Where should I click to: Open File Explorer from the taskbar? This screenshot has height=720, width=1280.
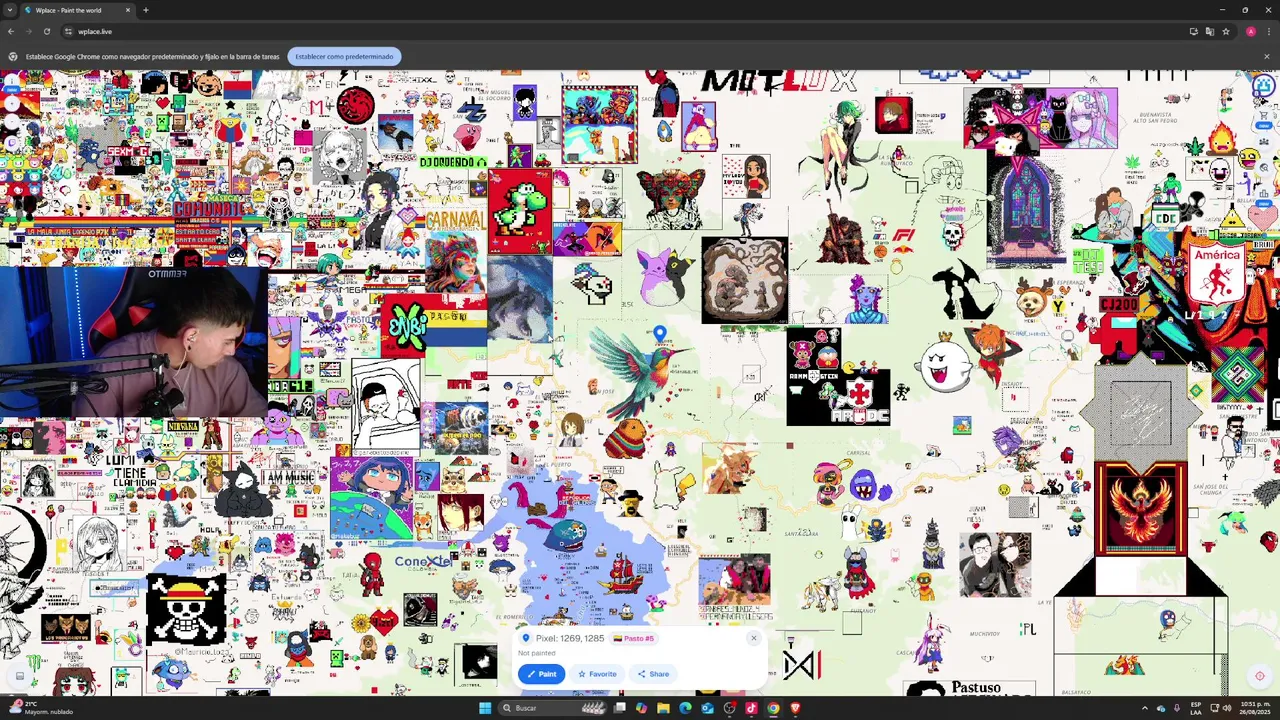click(x=663, y=708)
